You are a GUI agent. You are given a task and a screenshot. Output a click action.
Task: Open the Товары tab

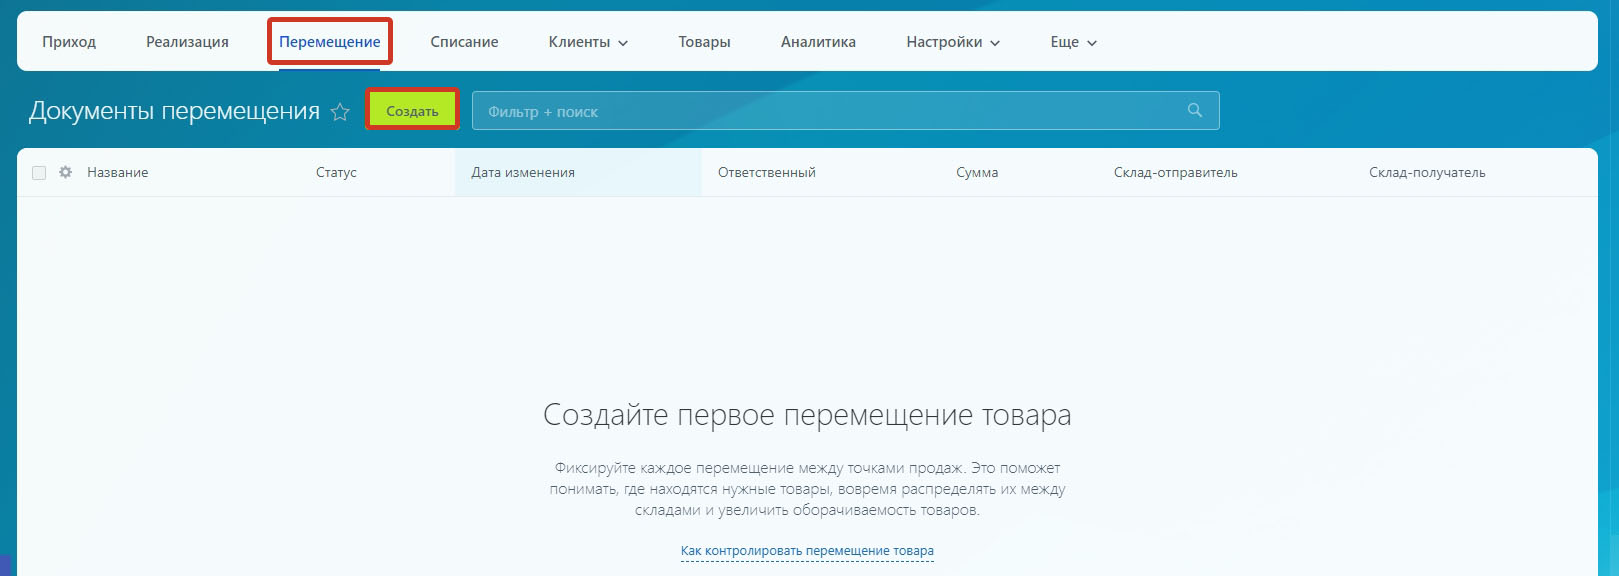tap(704, 42)
